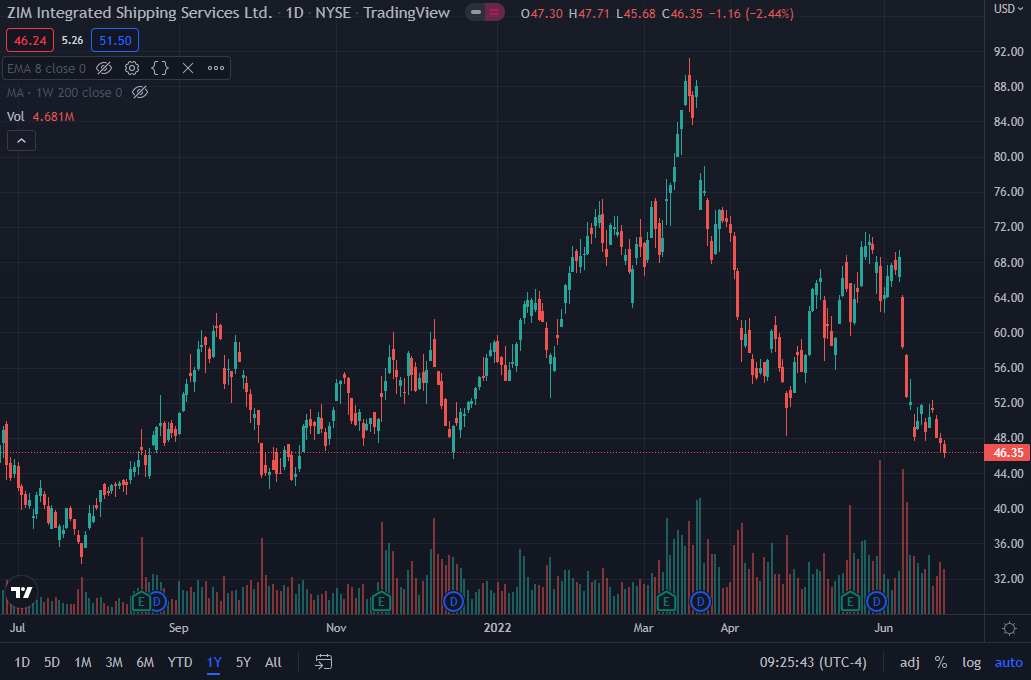Toggle visibility of the EMA 8 indicator
Screen dimensions: 1031x680
[x=104, y=68]
